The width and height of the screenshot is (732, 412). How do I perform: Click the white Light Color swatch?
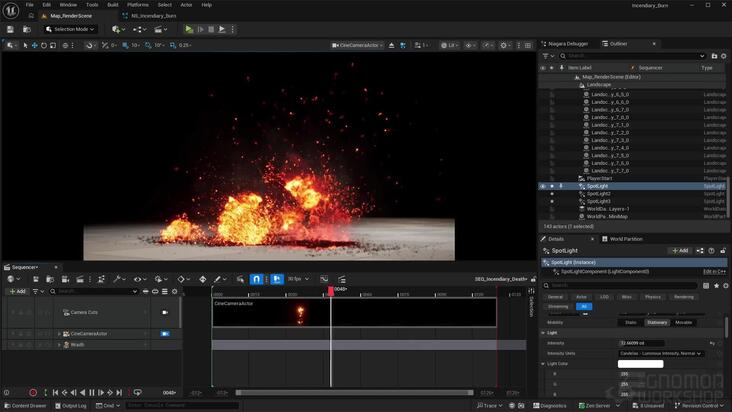pos(640,363)
